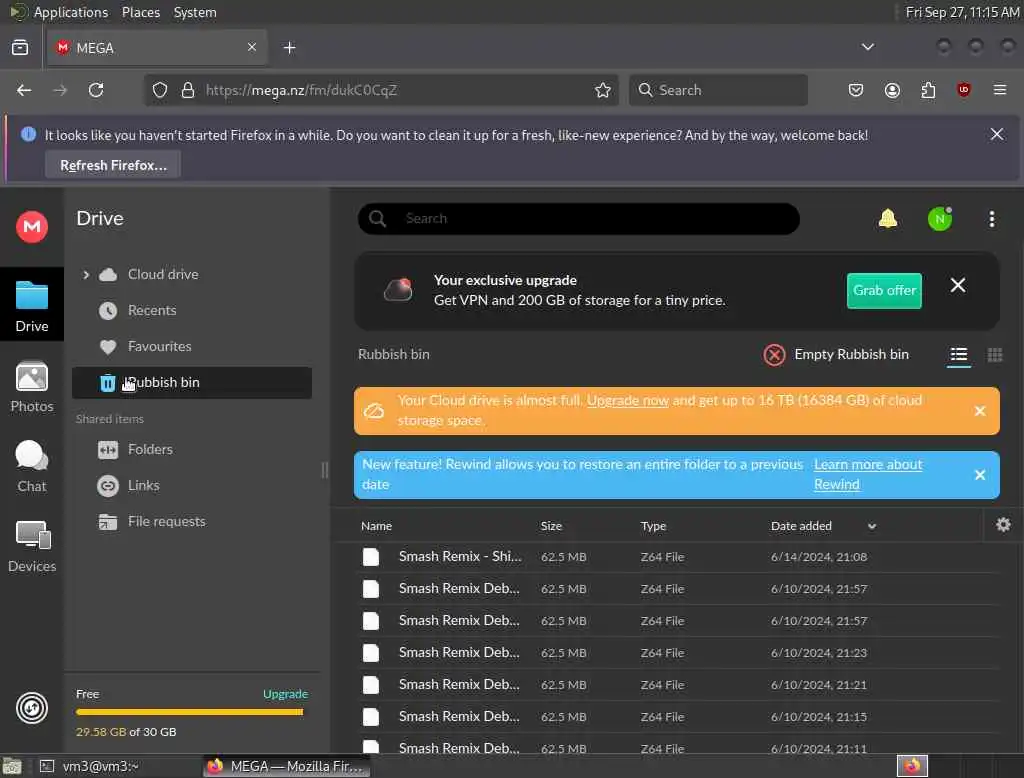This screenshot has width=1024, height=778.
Task: Close the orange storage-almost-full warning
Action: (980, 411)
